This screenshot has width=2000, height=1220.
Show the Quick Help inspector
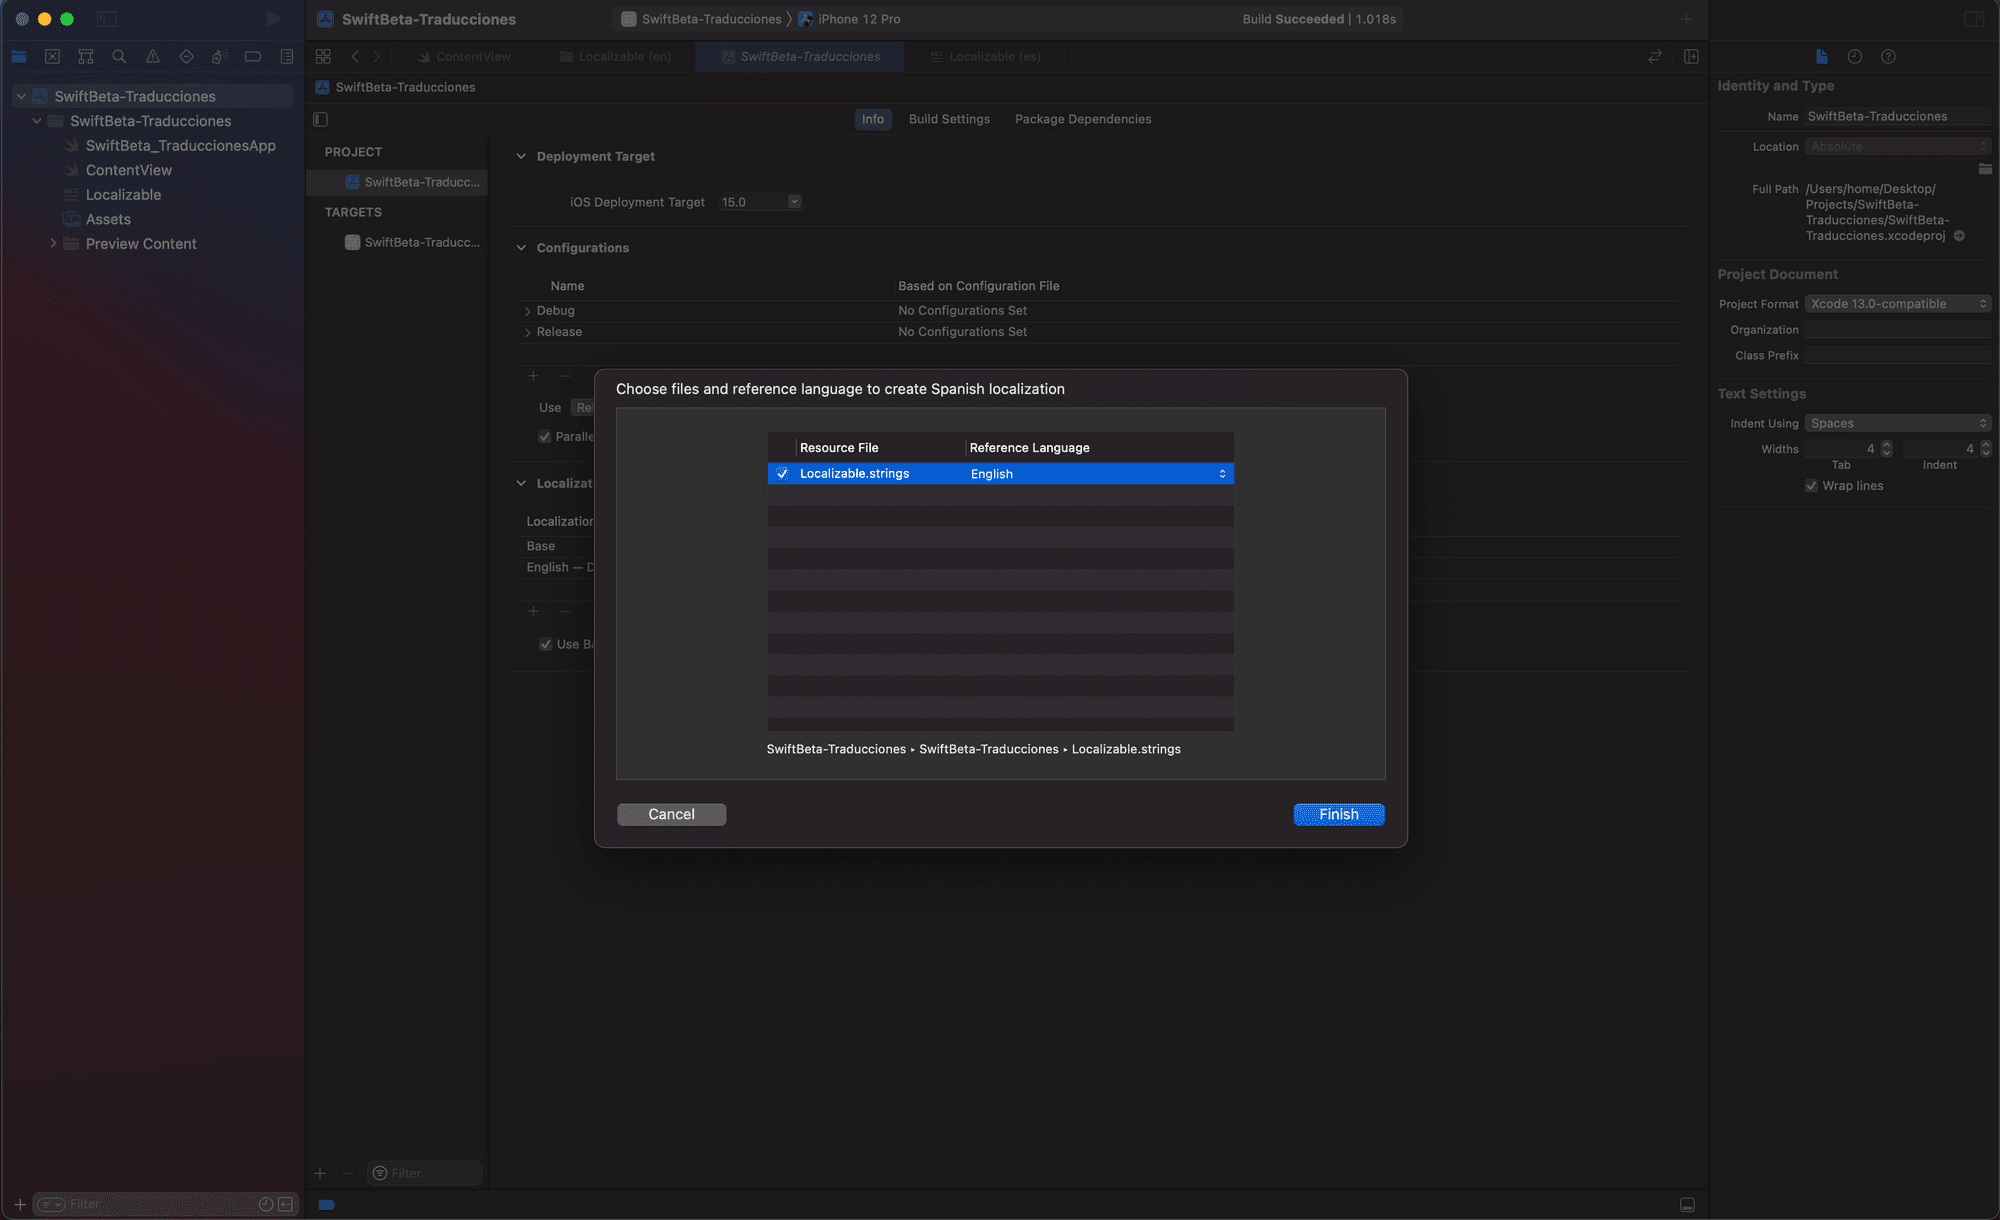point(1888,57)
